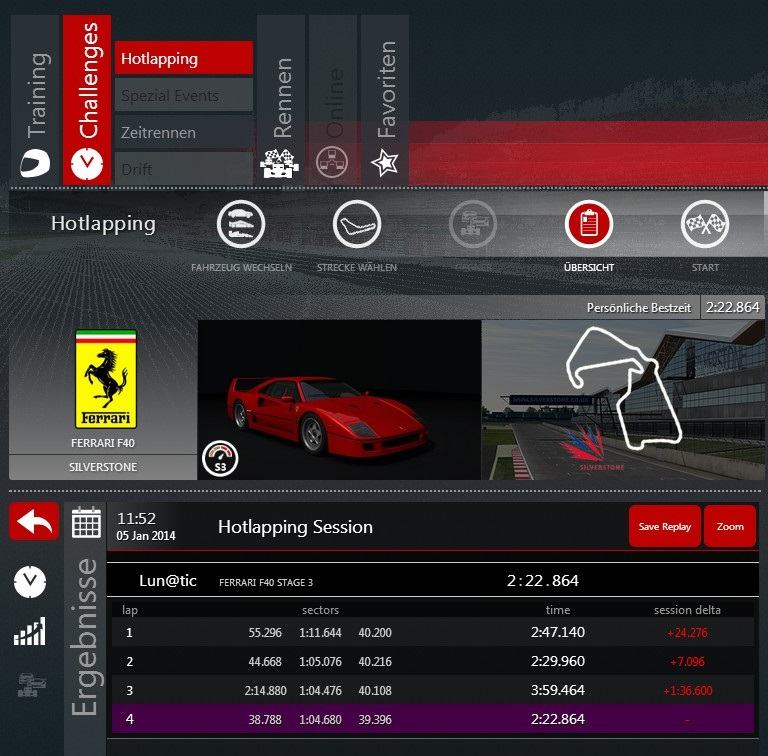Click the Hotlapping Session title
Image resolution: width=768 pixels, height=756 pixels.
[x=295, y=527]
